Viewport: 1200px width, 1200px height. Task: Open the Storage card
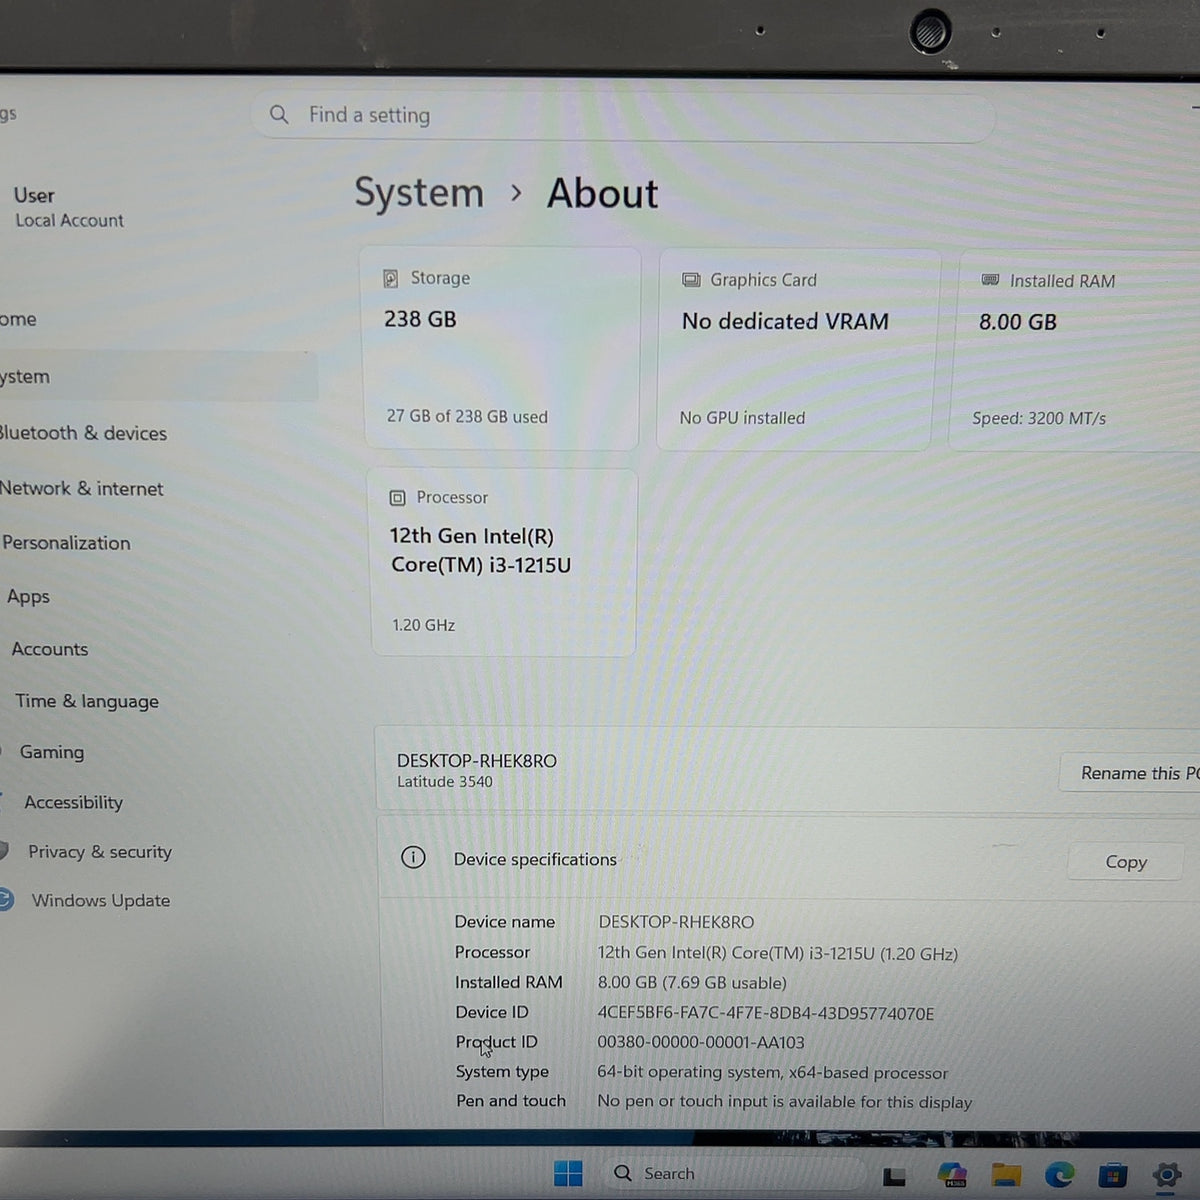(500, 349)
